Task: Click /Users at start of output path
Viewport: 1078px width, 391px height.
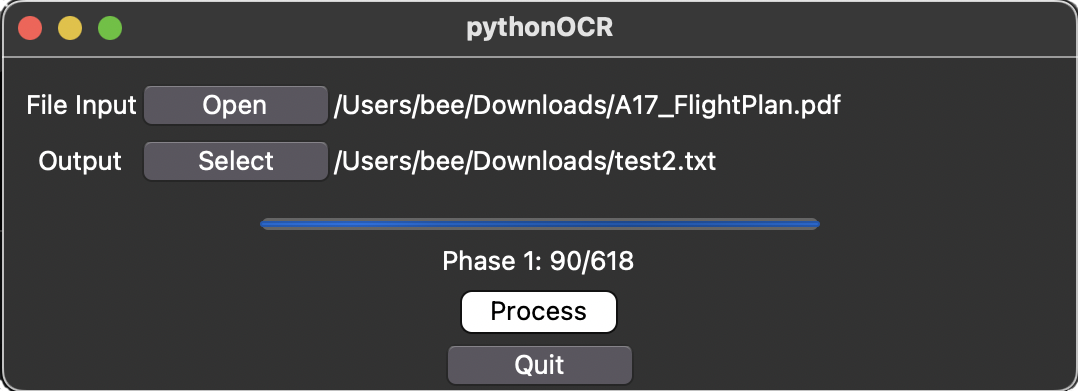Action: click(x=373, y=161)
